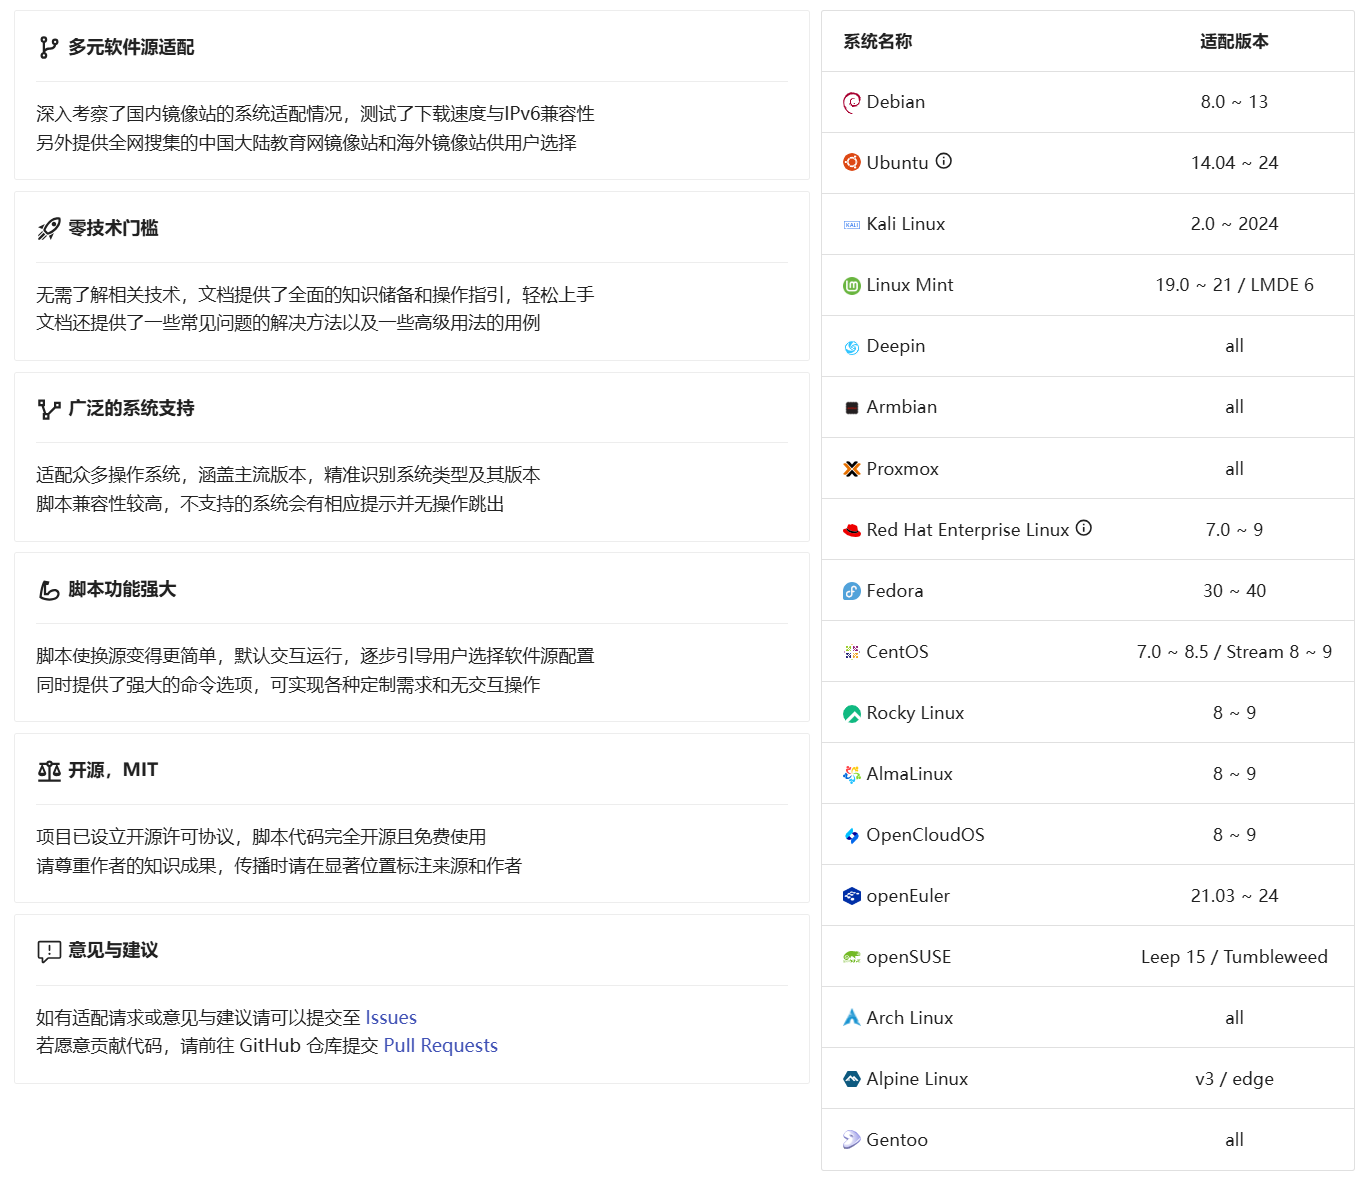This screenshot has height=1180, width=1366.
Task: Click the Gentoo logo icon
Action: [852, 1140]
